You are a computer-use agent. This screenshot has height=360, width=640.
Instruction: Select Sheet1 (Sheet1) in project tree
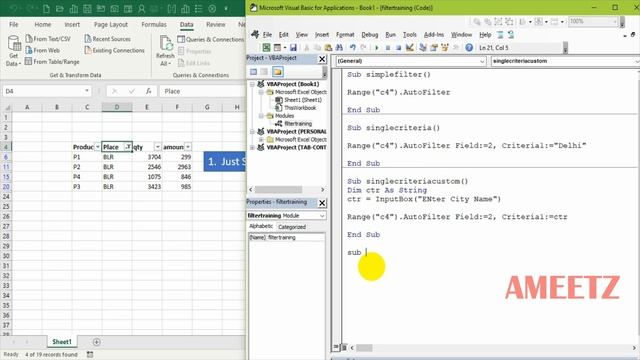298,100
